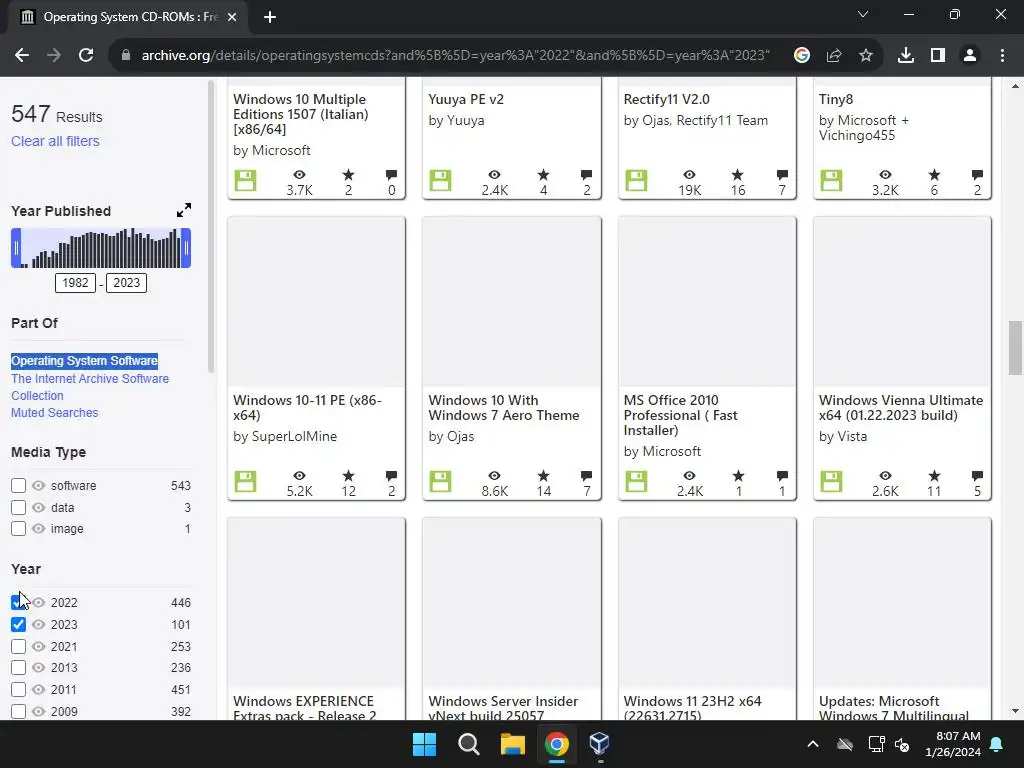Hide data results via eye toggle
1024x768 pixels.
(x=39, y=507)
